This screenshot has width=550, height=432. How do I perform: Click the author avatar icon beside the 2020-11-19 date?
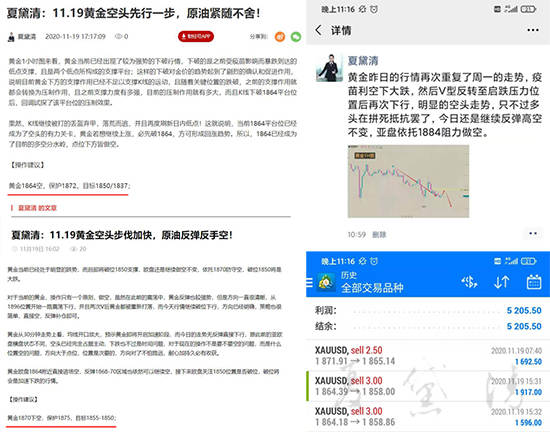pyautogui.click(x=11, y=37)
